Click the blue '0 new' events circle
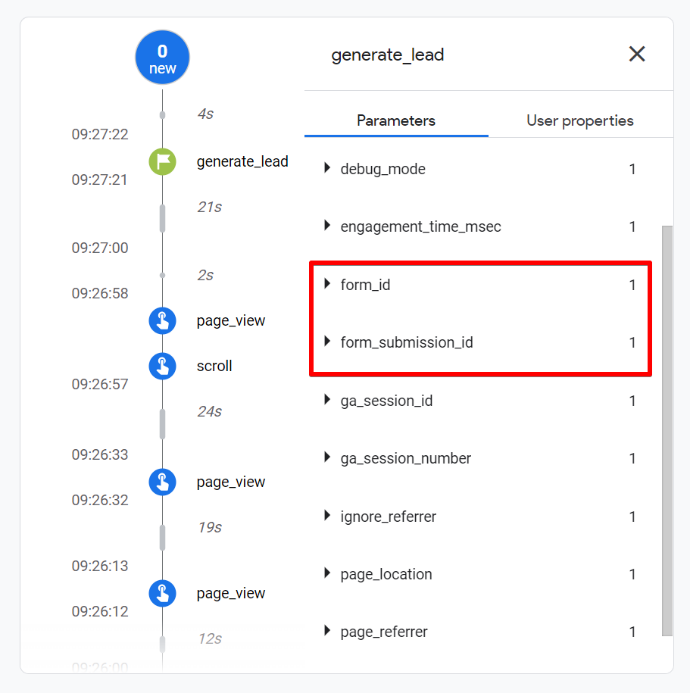This screenshot has height=693, width=690. pyautogui.click(x=162, y=59)
